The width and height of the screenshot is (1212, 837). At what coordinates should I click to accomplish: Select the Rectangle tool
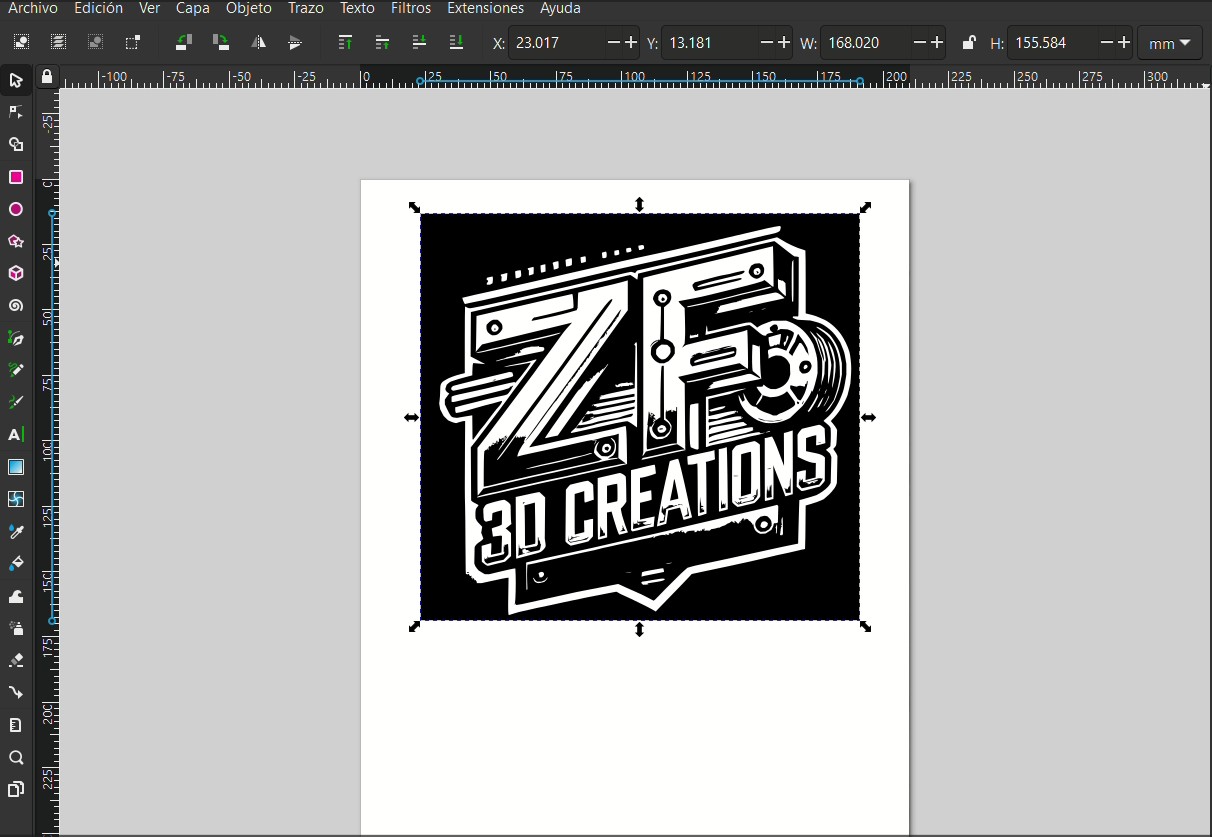coord(16,176)
